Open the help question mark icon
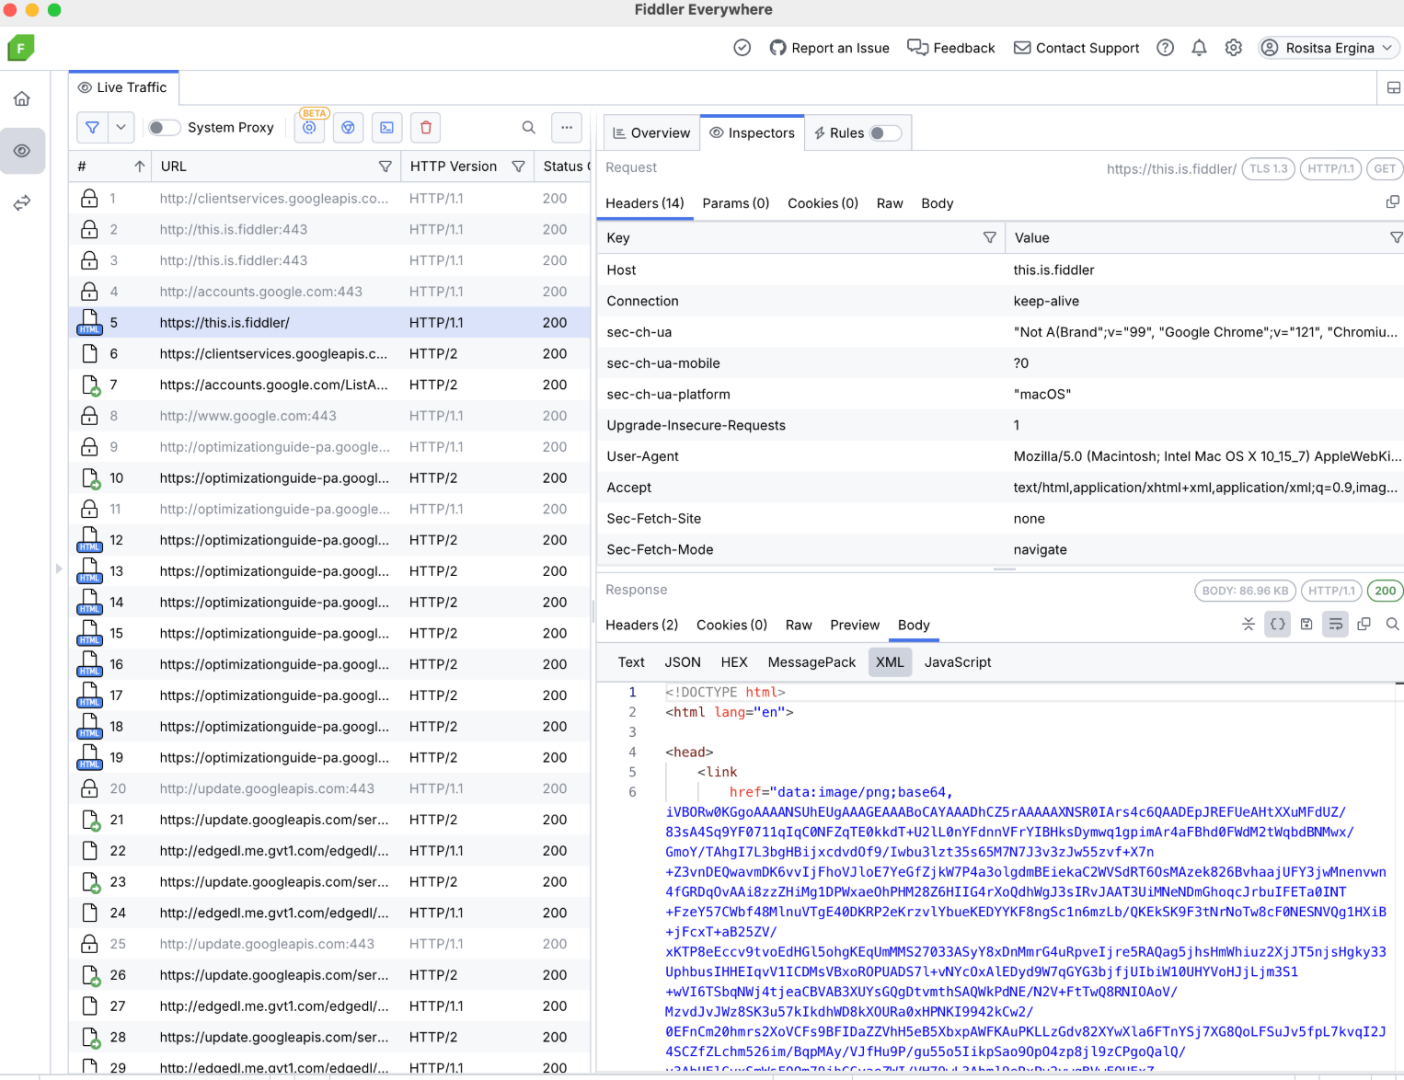The width and height of the screenshot is (1404, 1080). pos(1165,48)
